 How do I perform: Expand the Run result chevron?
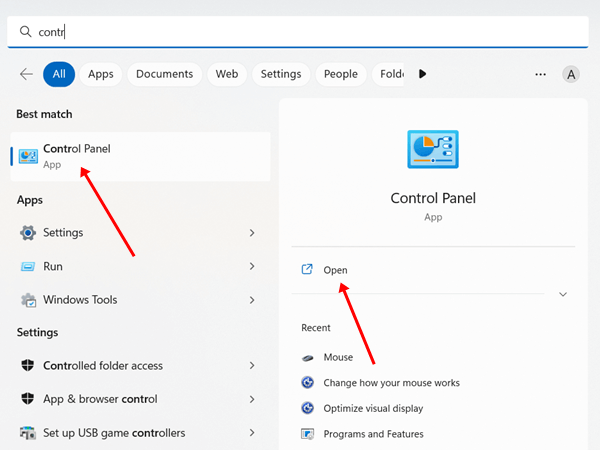252,266
